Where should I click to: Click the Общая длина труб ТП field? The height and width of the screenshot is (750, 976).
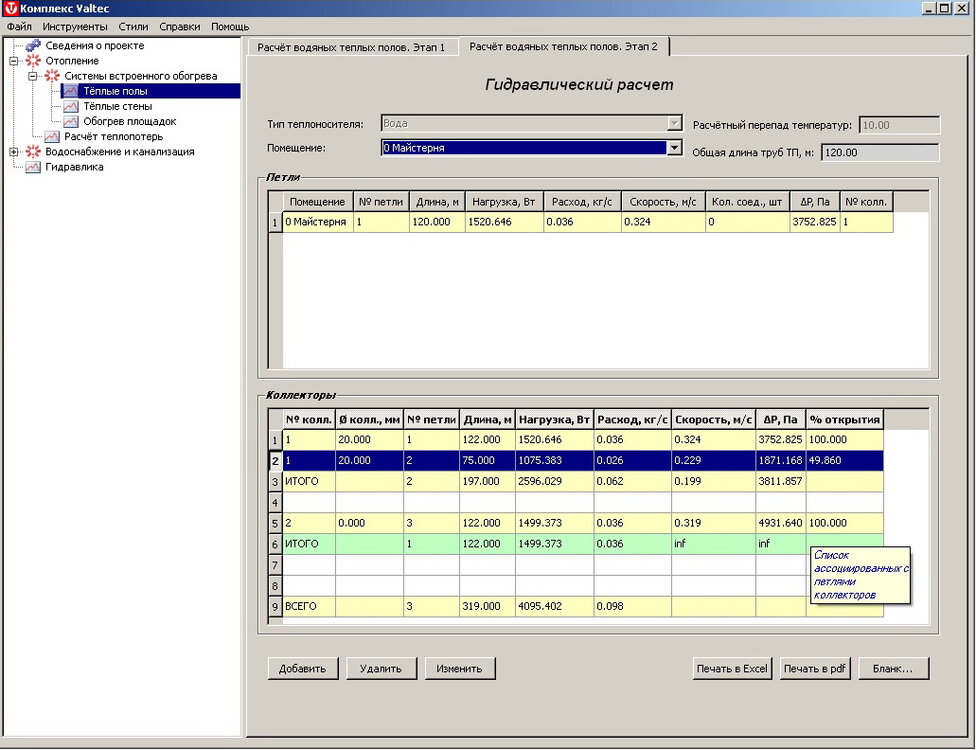point(878,153)
